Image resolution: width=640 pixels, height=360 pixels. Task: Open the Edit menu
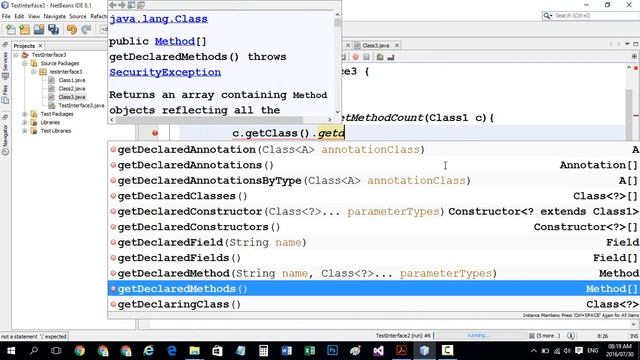(x=19, y=16)
